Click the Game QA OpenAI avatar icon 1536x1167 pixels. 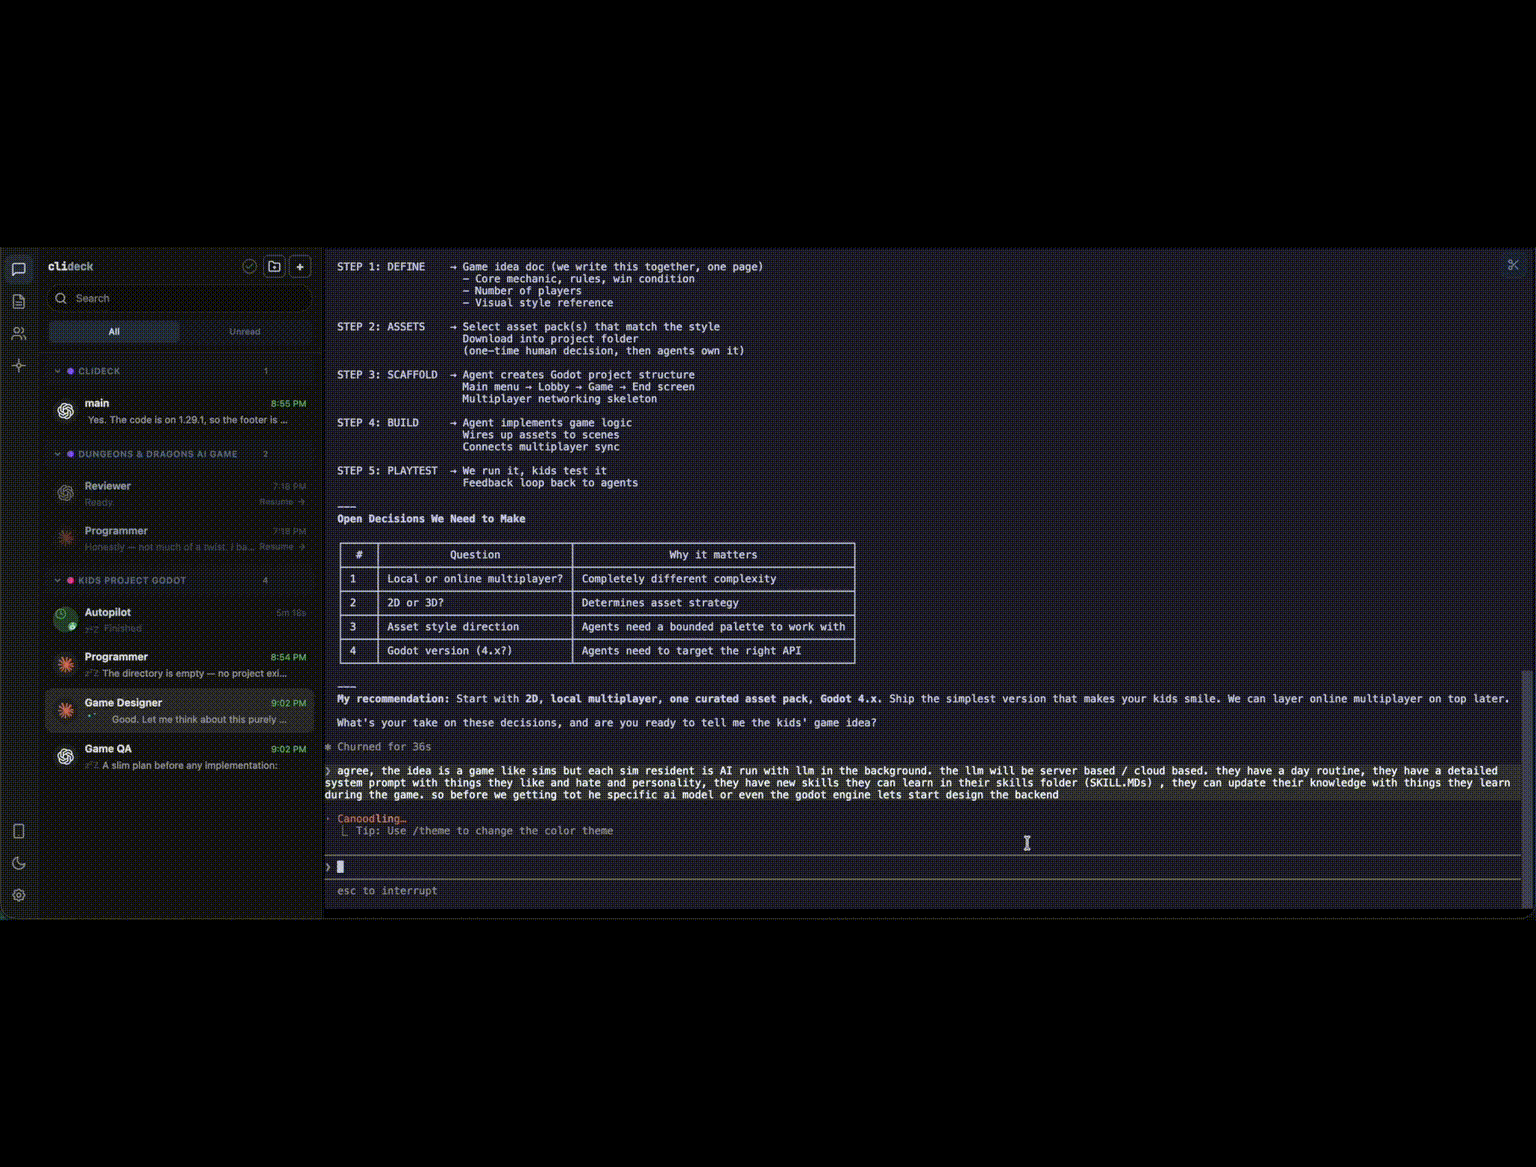tap(65, 756)
